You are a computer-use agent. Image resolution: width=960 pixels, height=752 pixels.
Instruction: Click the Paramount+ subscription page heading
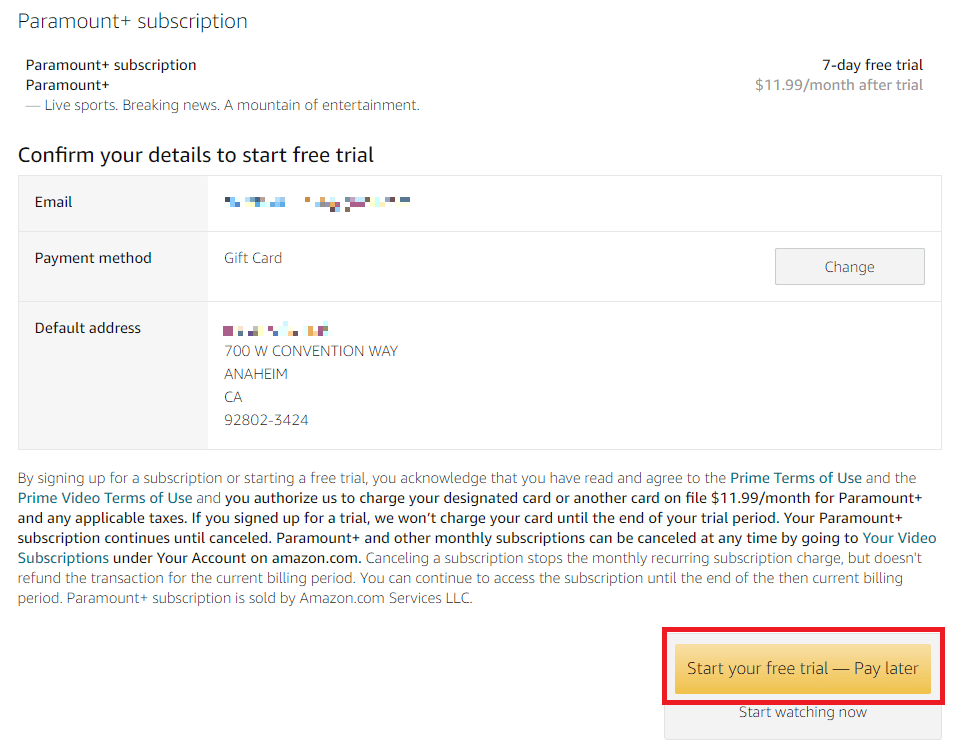click(x=133, y=21)
